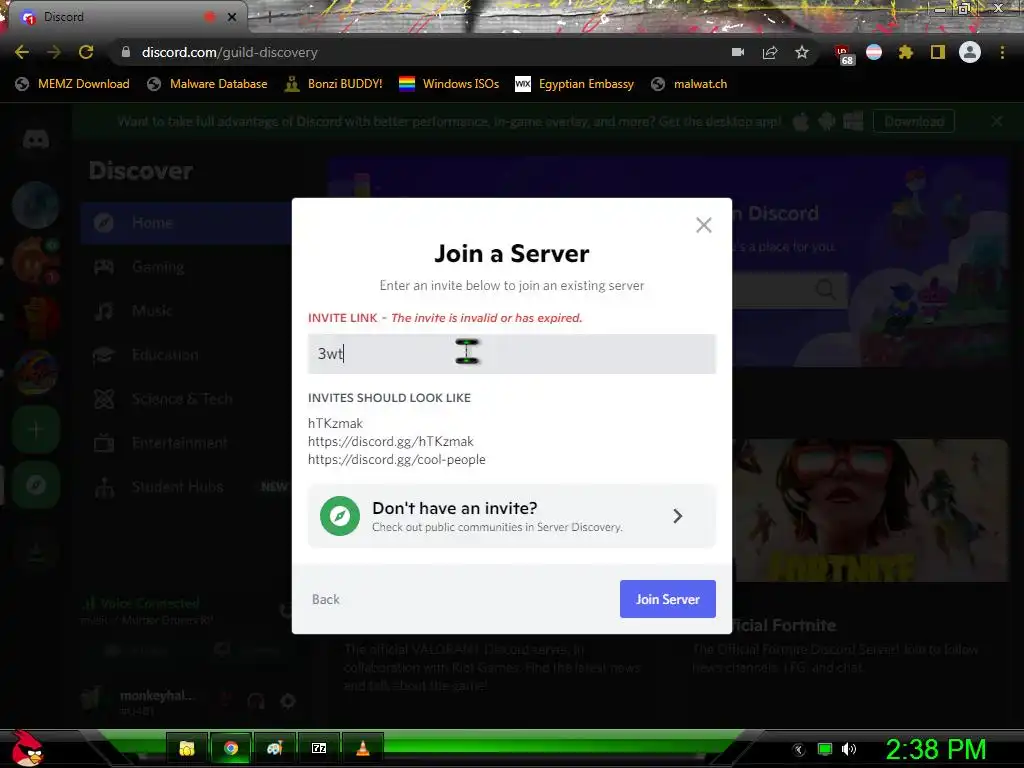Bookmark this page with the star icon
This screenshot has height=768, width=1024.
coord(802,52)
